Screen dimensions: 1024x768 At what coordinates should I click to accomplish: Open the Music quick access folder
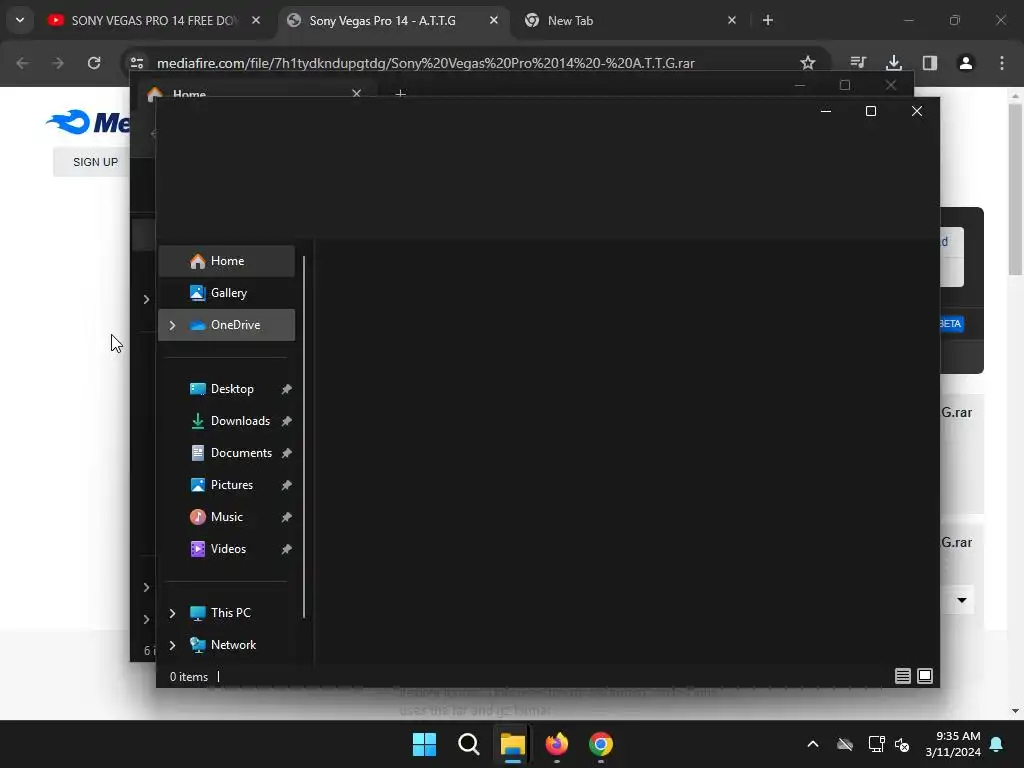[x=226, y=517]
